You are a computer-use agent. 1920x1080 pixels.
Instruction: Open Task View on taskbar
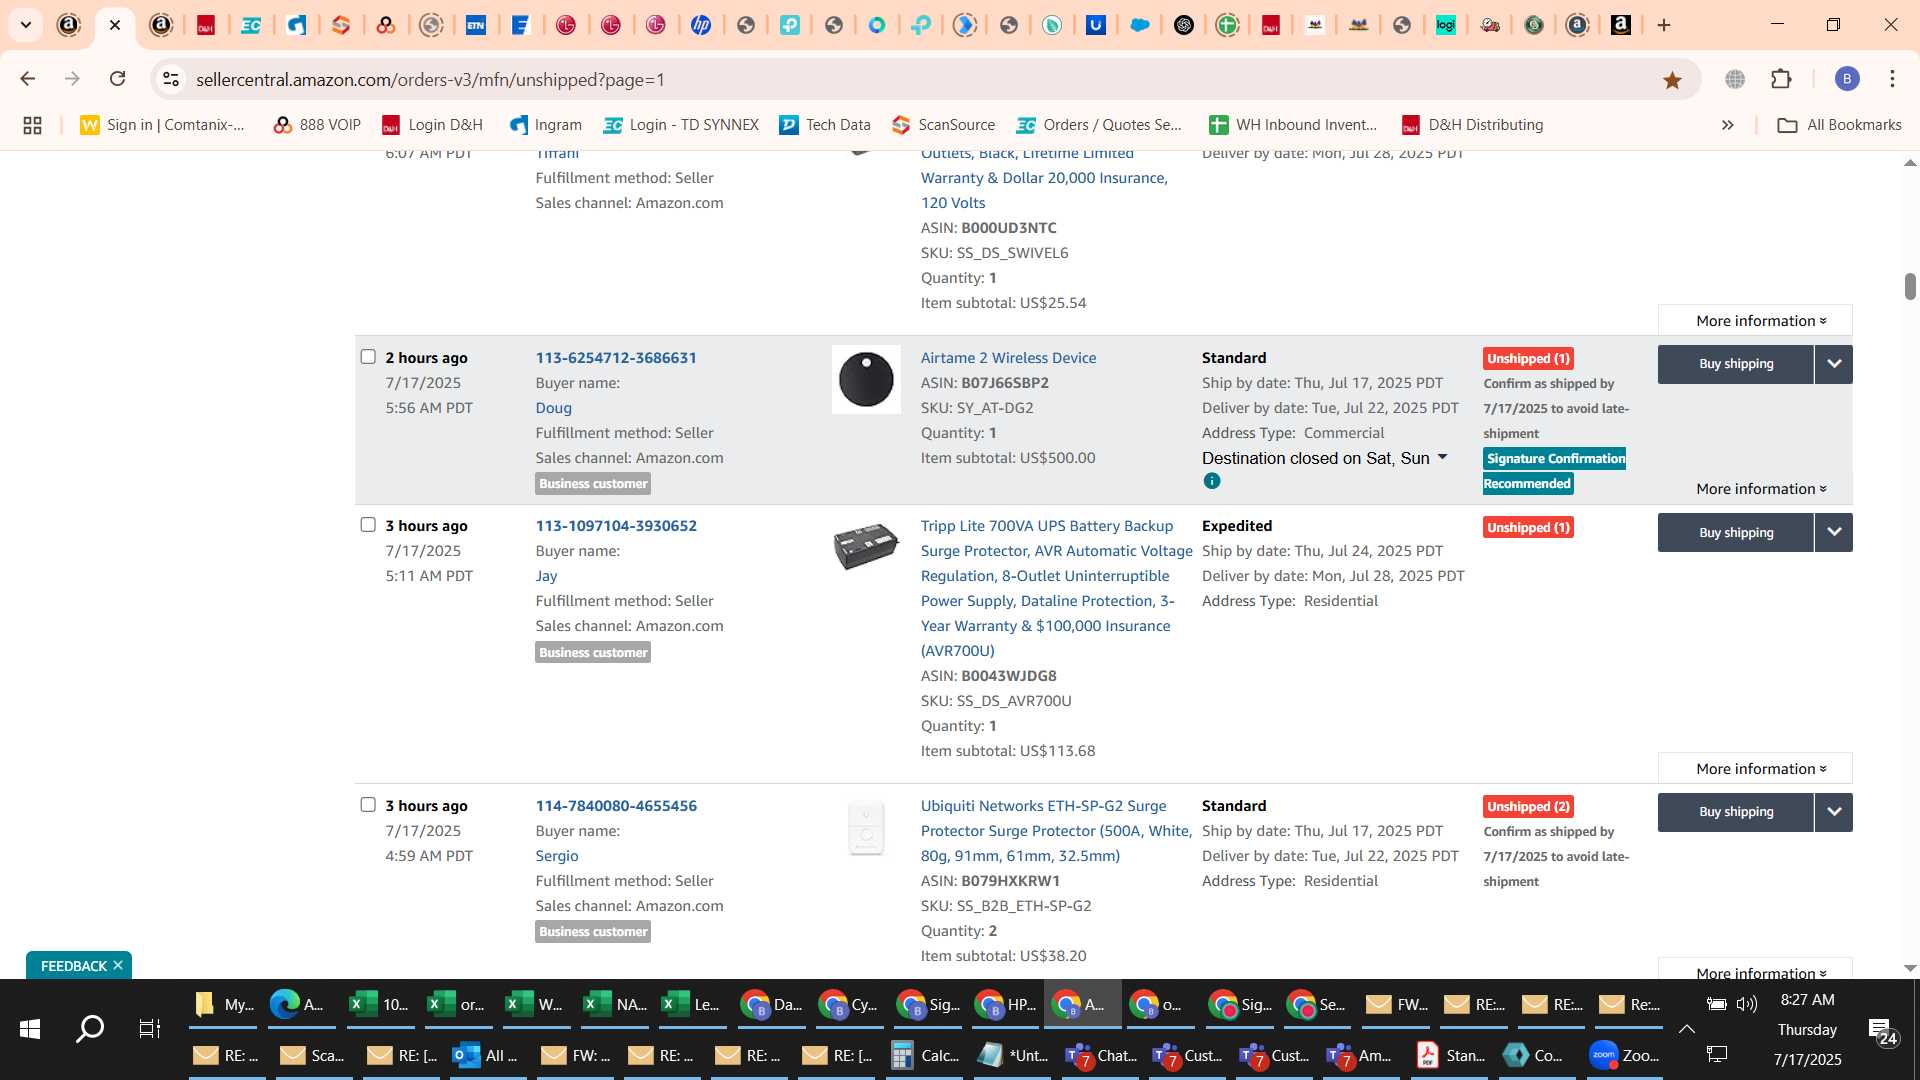[x=150, y=1028]
